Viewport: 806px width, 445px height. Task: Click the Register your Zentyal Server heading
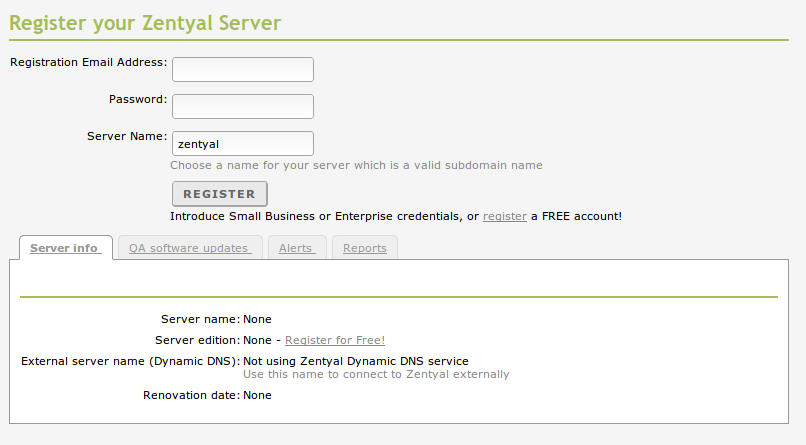pos(145,21)
